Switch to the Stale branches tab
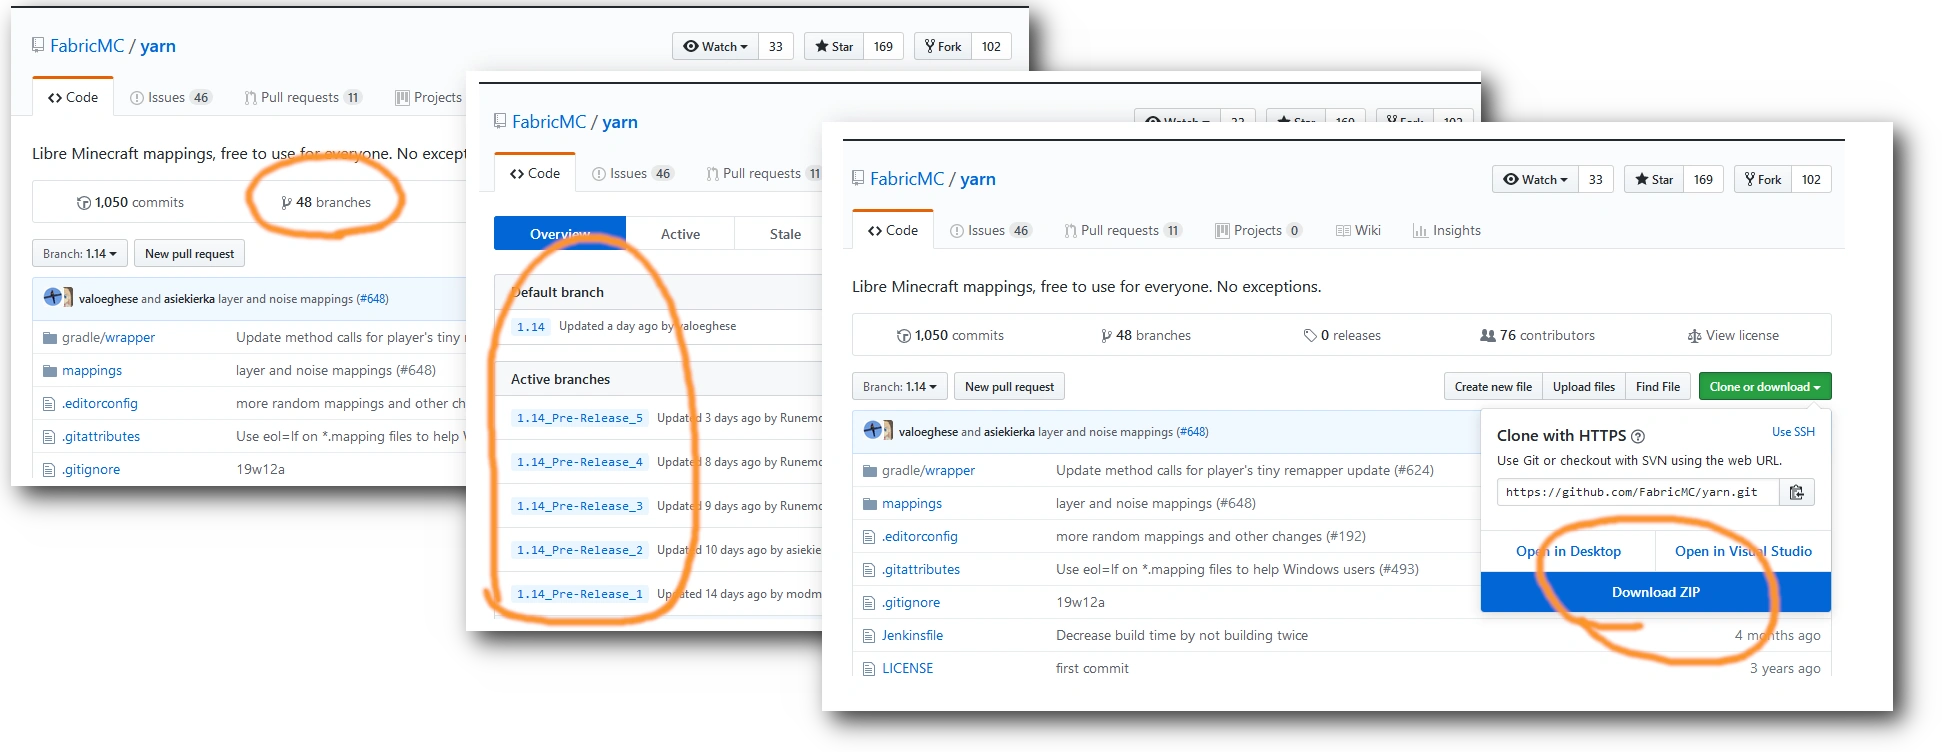1942x752 pixels. 785,234
